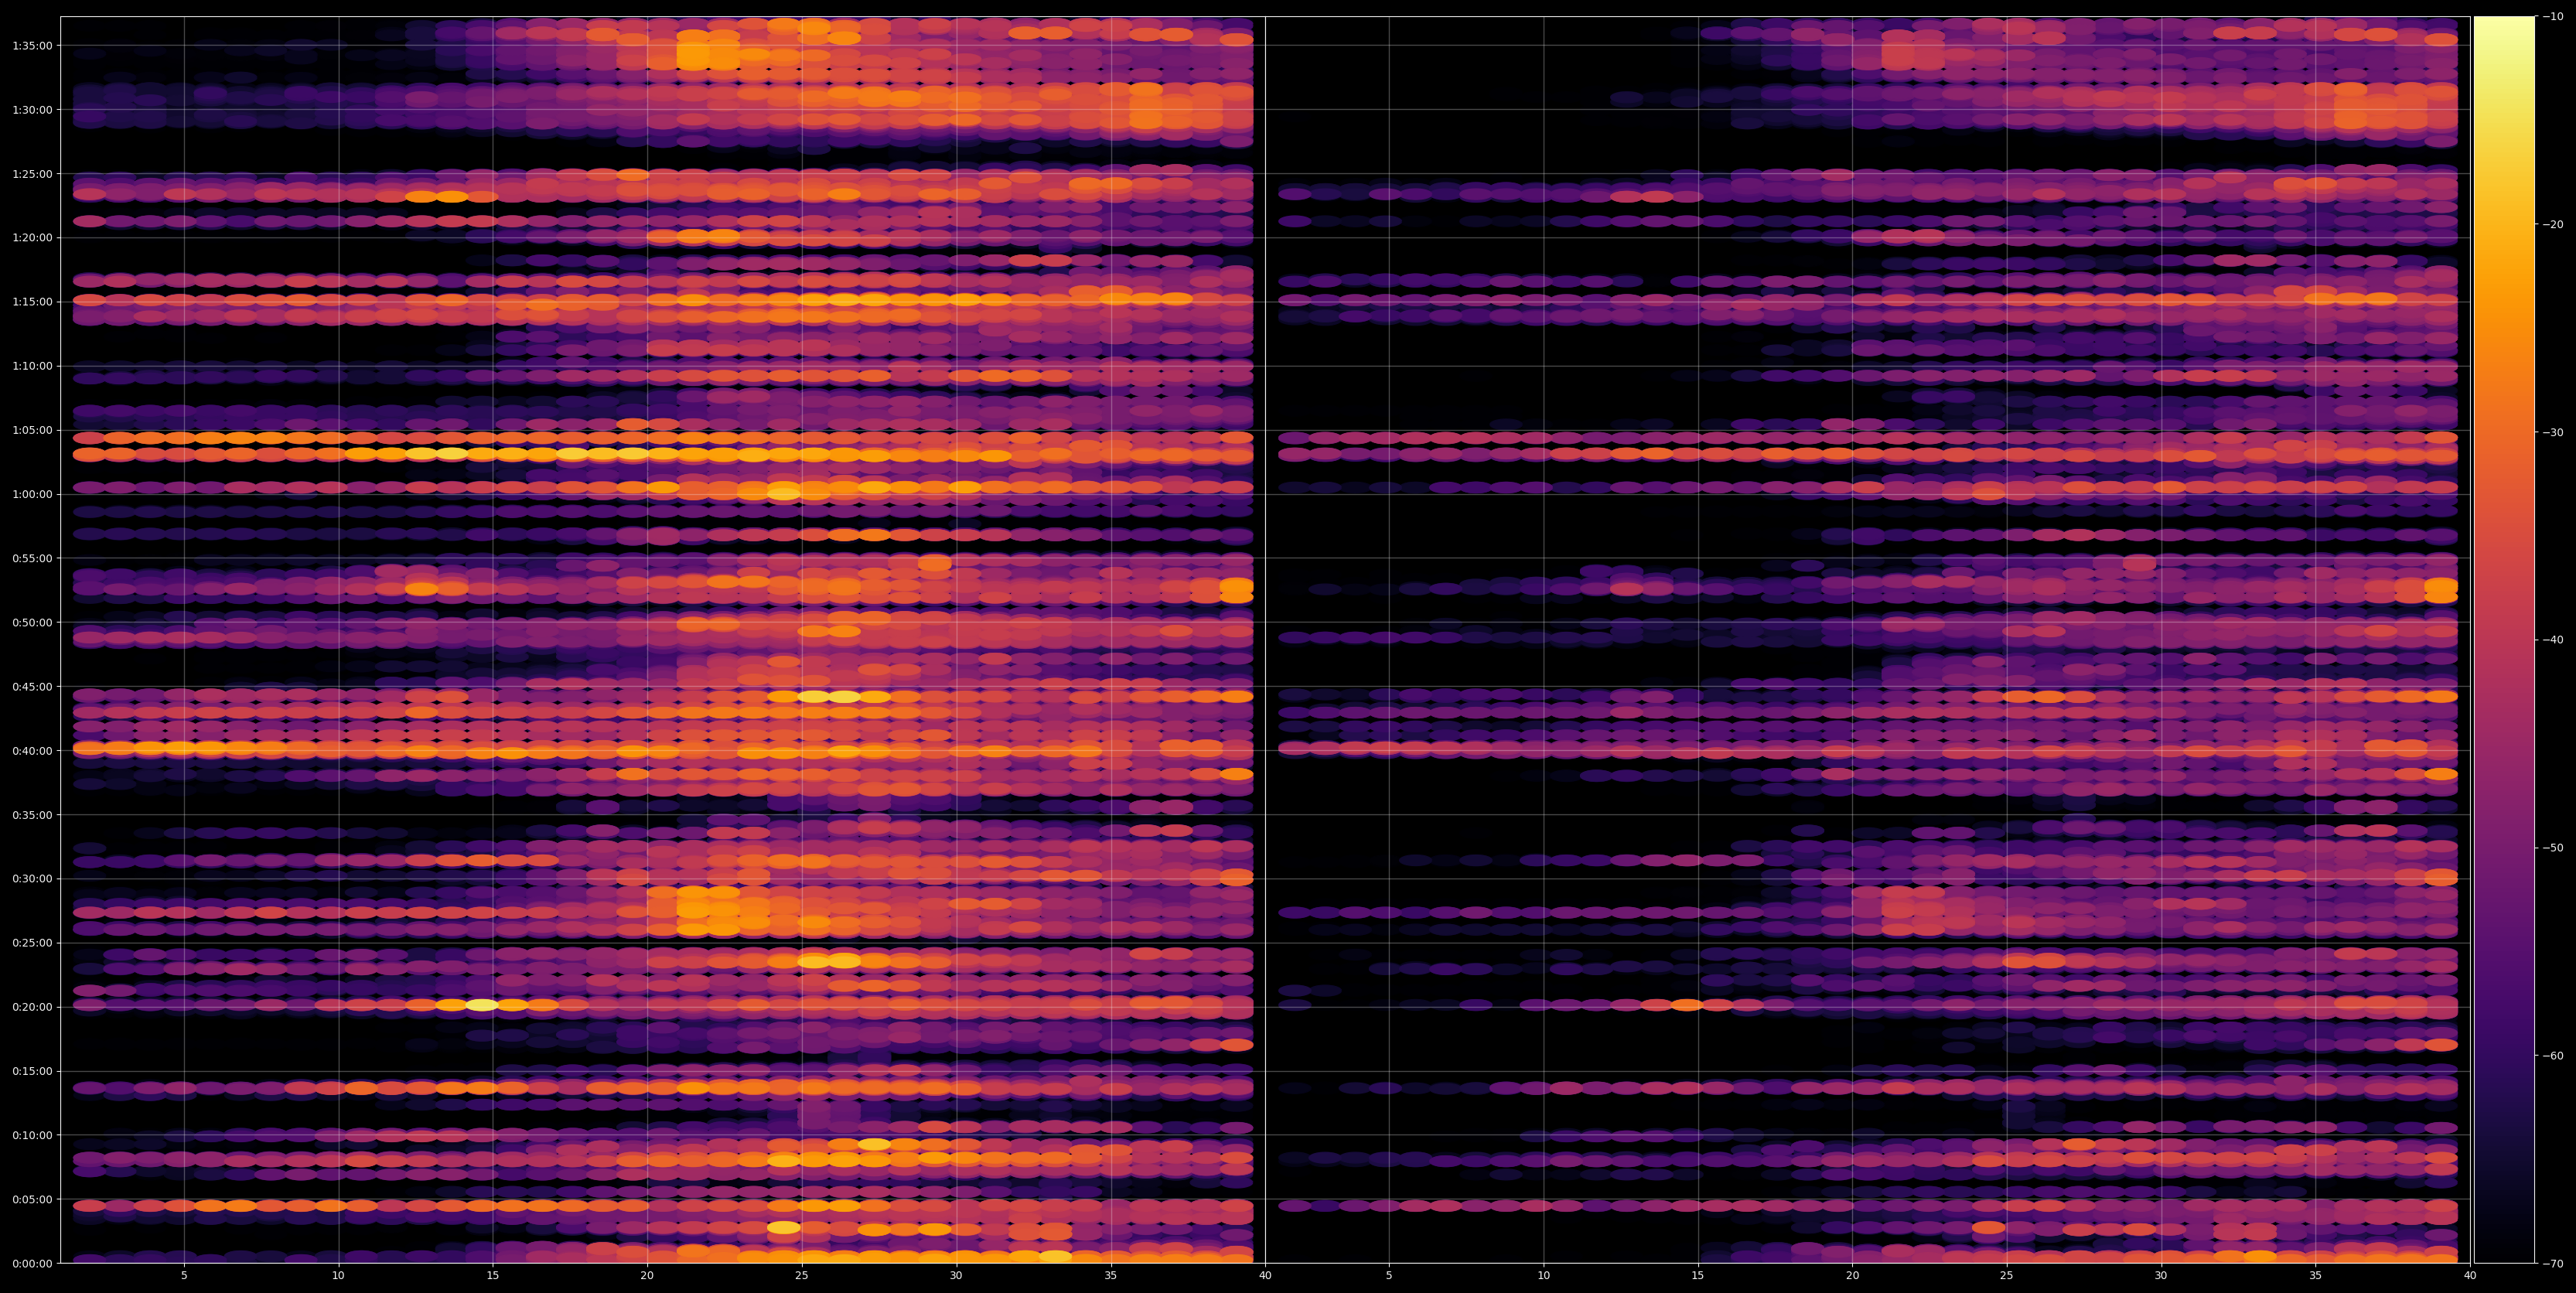Select the 0:40:00 y-axis tick label

32,751
